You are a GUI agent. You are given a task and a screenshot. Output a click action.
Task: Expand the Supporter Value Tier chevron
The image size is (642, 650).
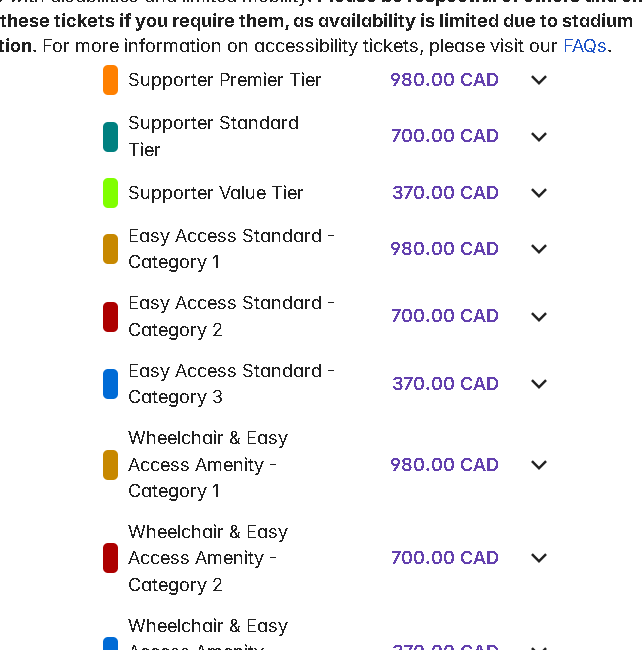tap(539, 193)
